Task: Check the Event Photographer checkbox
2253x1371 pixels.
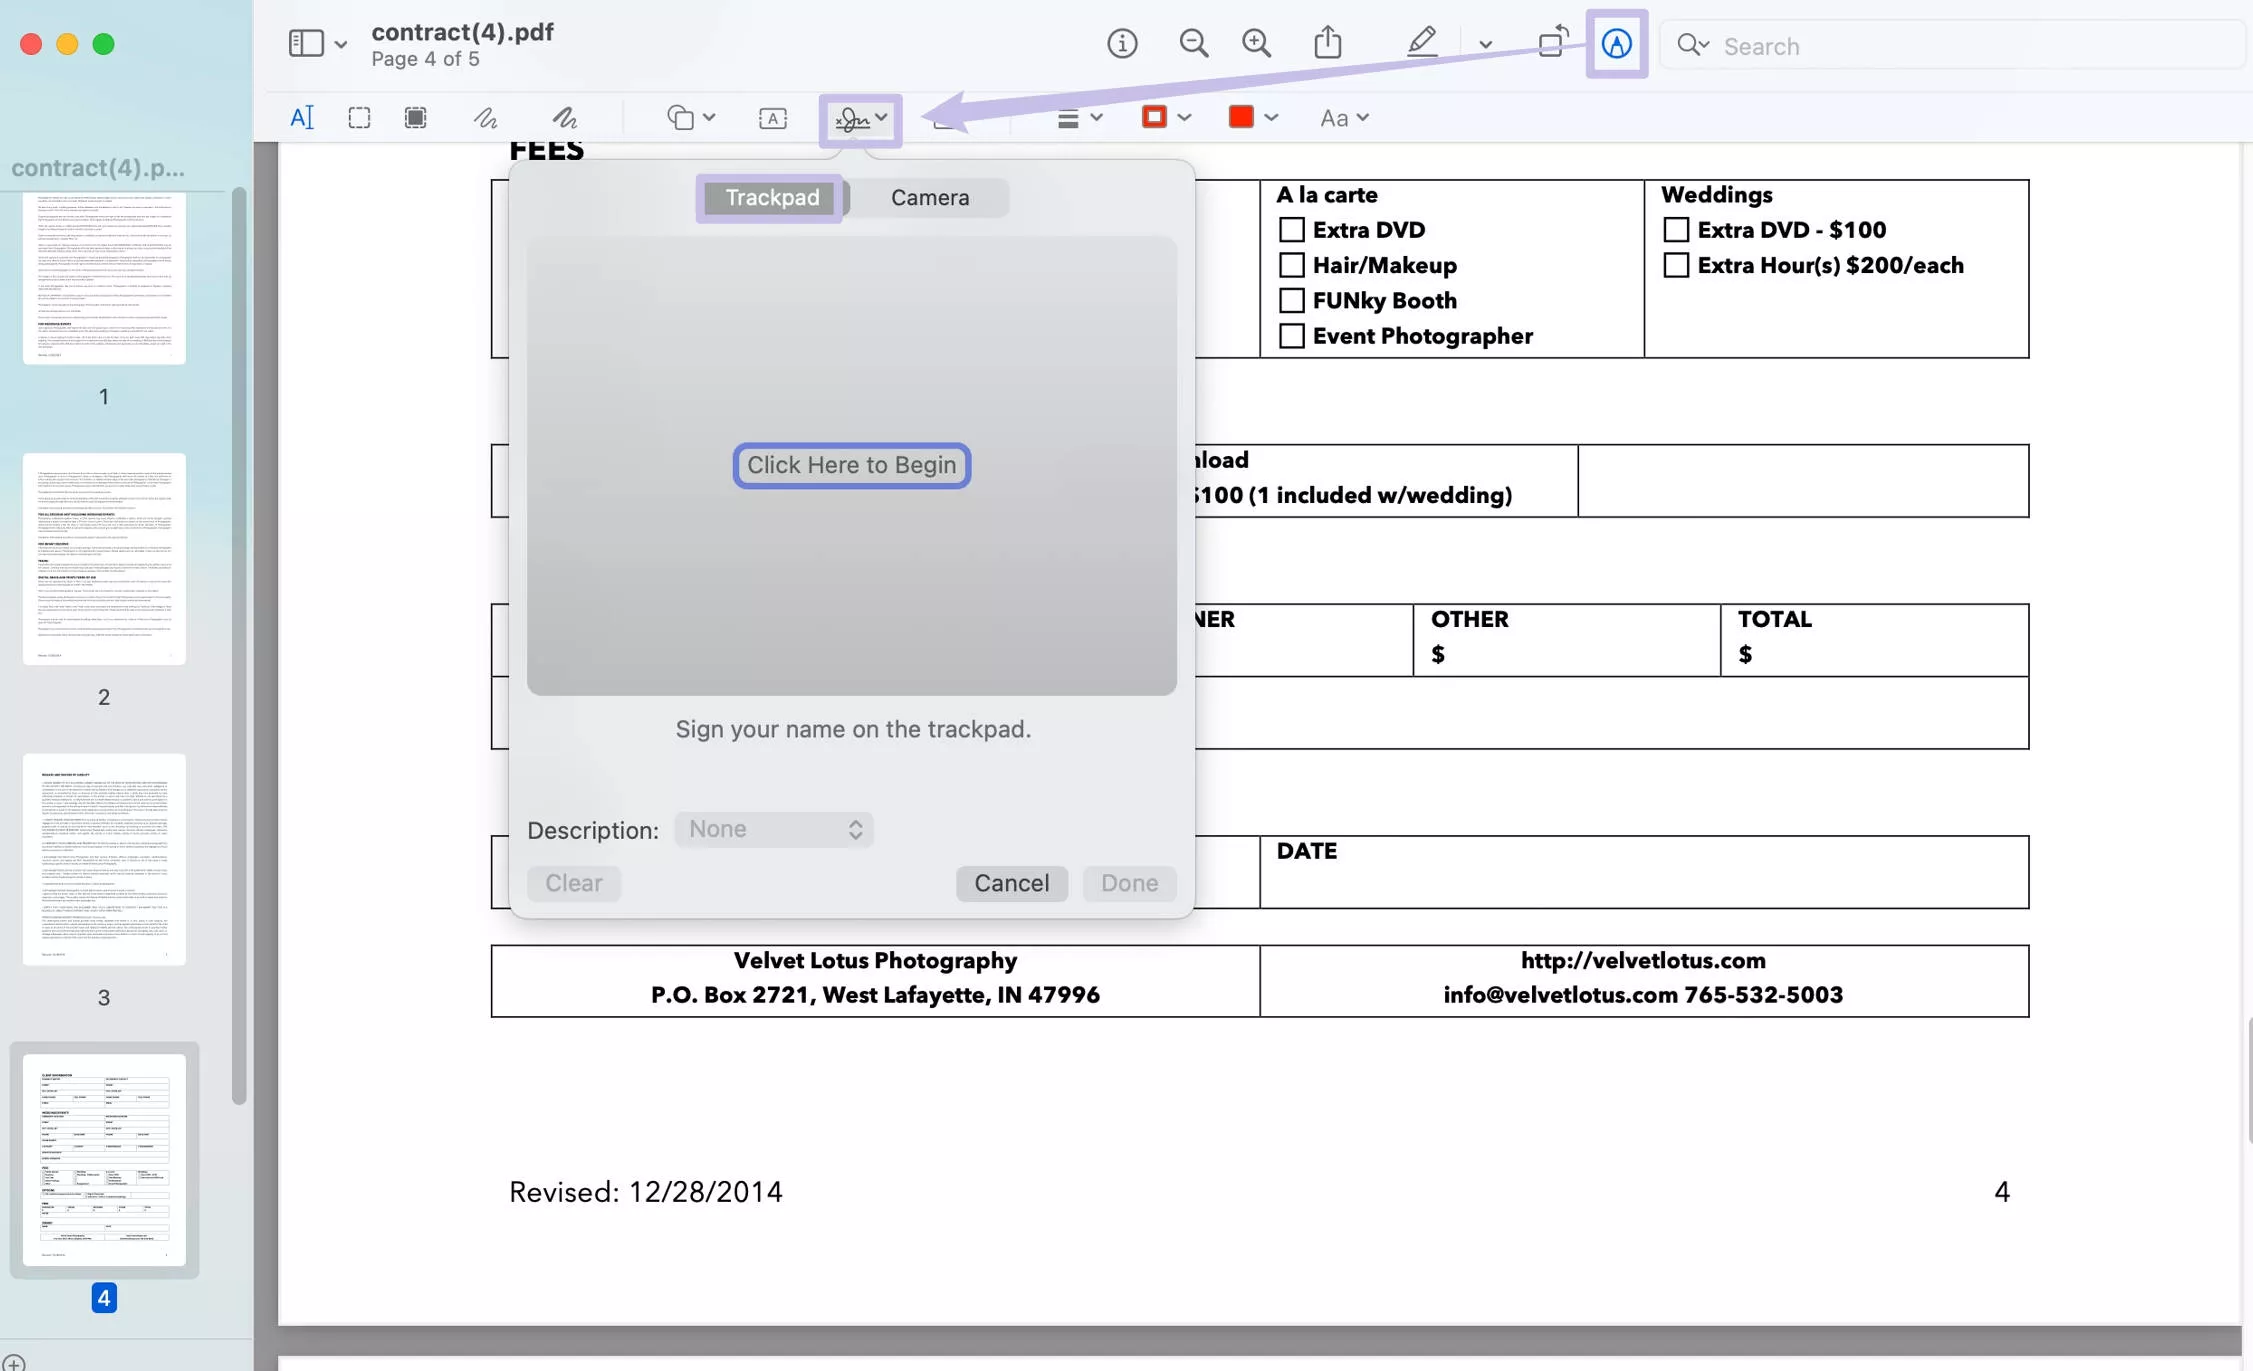Action: pyautogui.click(x=1290, y=336)
